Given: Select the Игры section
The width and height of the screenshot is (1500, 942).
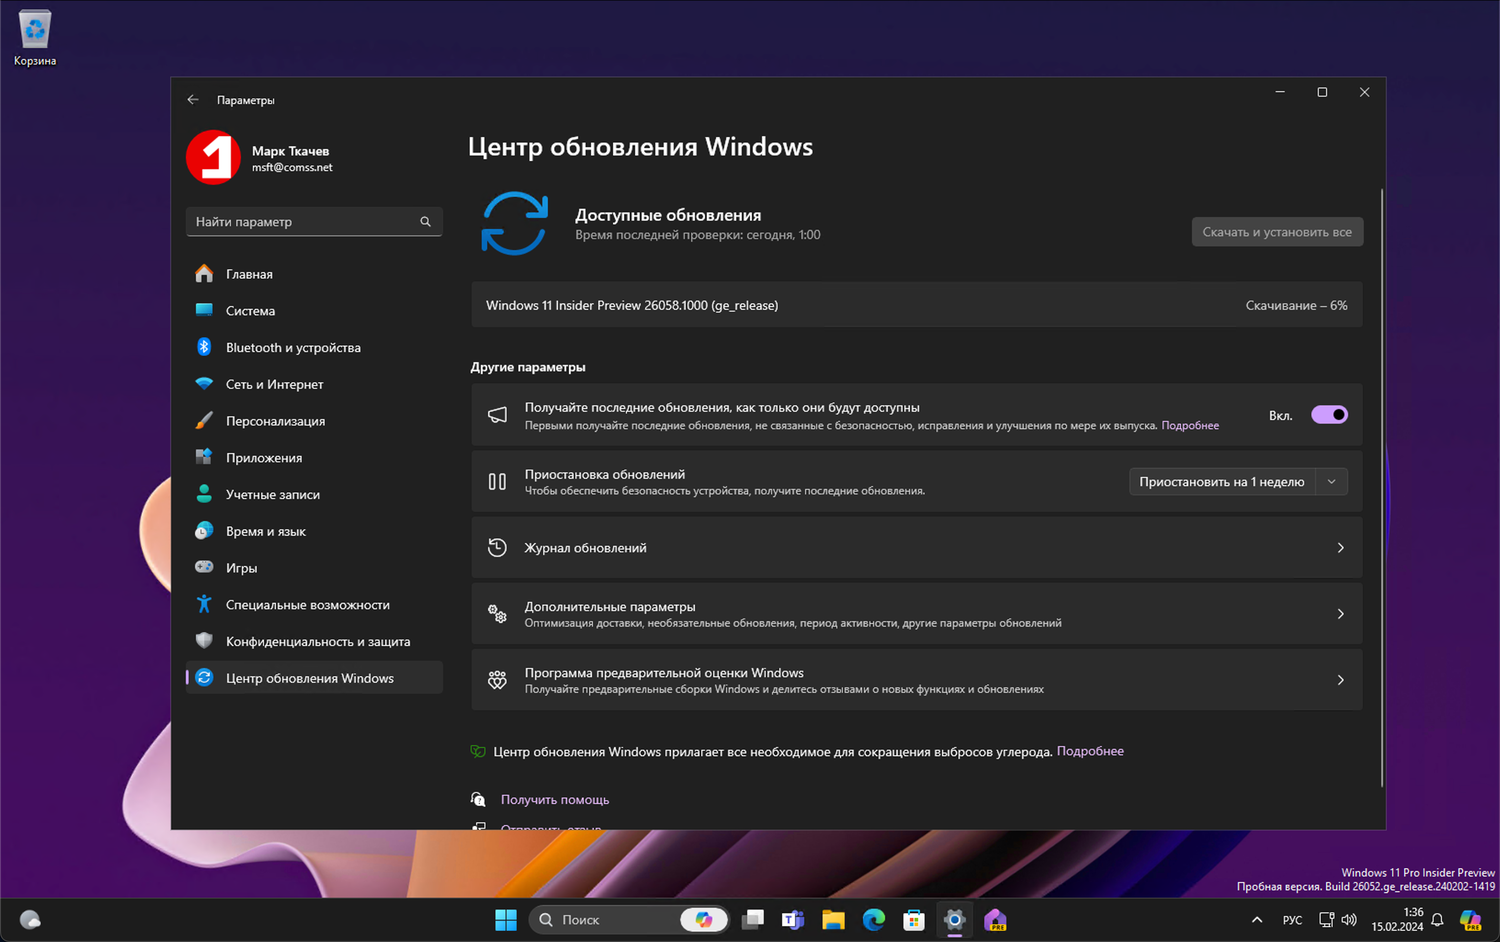Looking at the screenshot, I should tap(240, 567).
